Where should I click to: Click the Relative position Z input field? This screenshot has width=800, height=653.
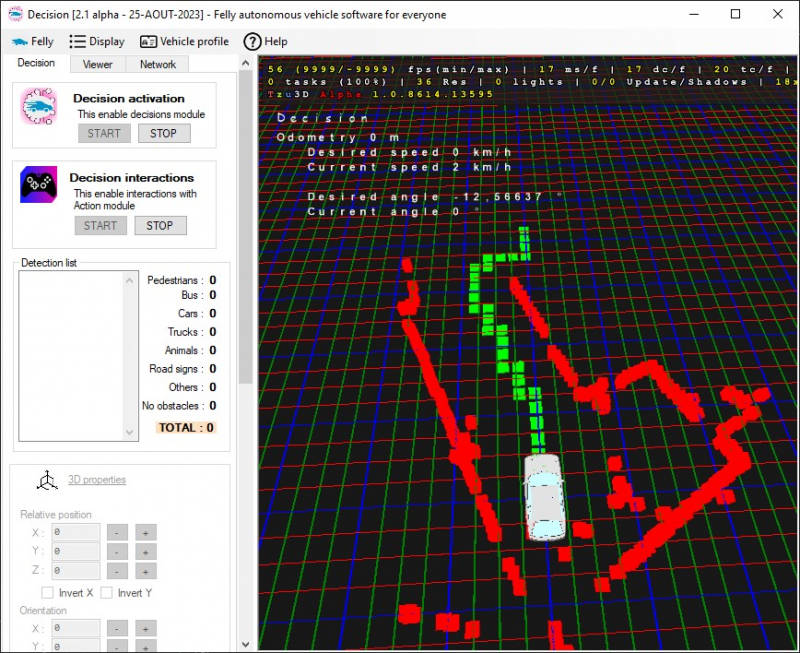(76, 570)
